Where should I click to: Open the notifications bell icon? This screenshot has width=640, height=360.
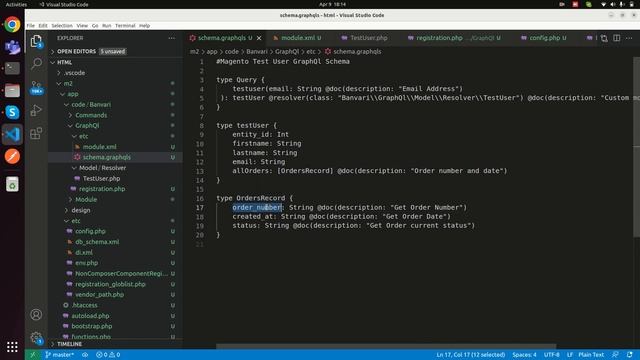click(x=630, y=355)
